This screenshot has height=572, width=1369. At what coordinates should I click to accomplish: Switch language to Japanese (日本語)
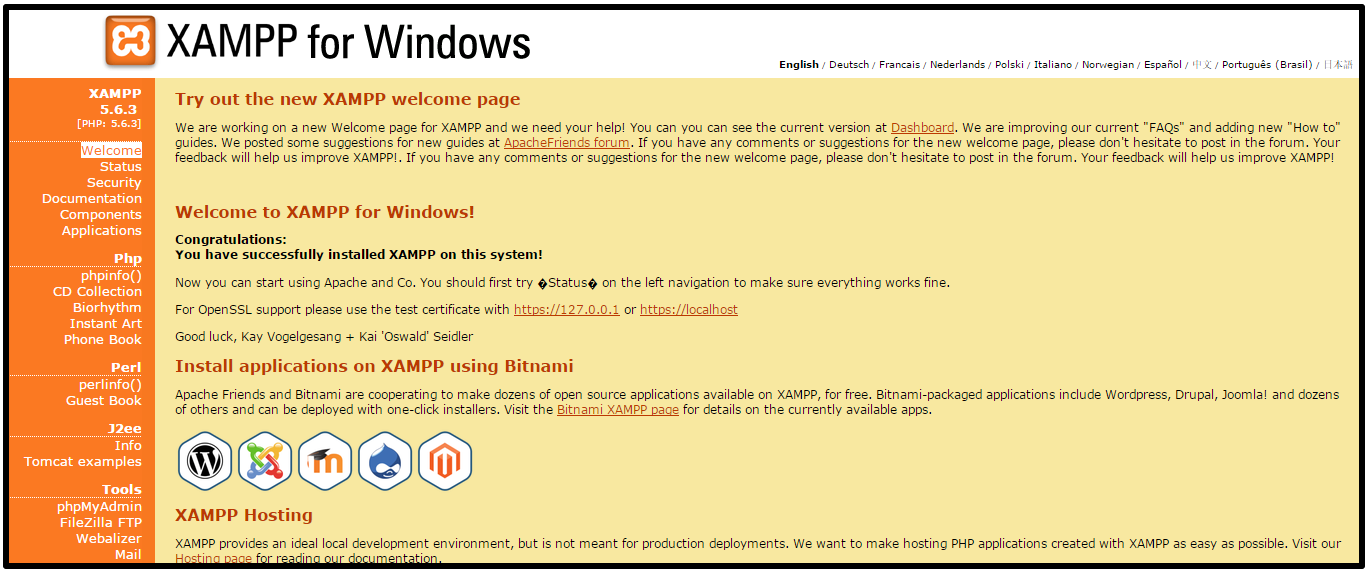pos(1337,65)
